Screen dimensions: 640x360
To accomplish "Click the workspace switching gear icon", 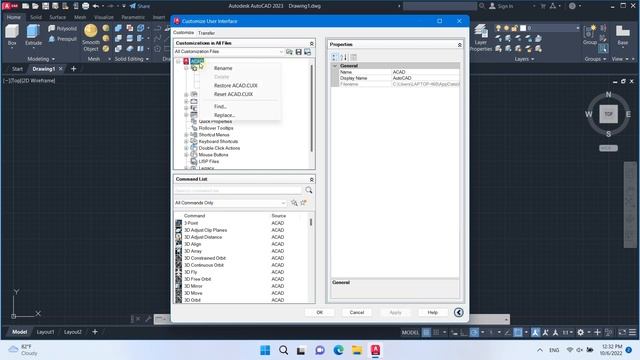I will [x=580, y=333].
